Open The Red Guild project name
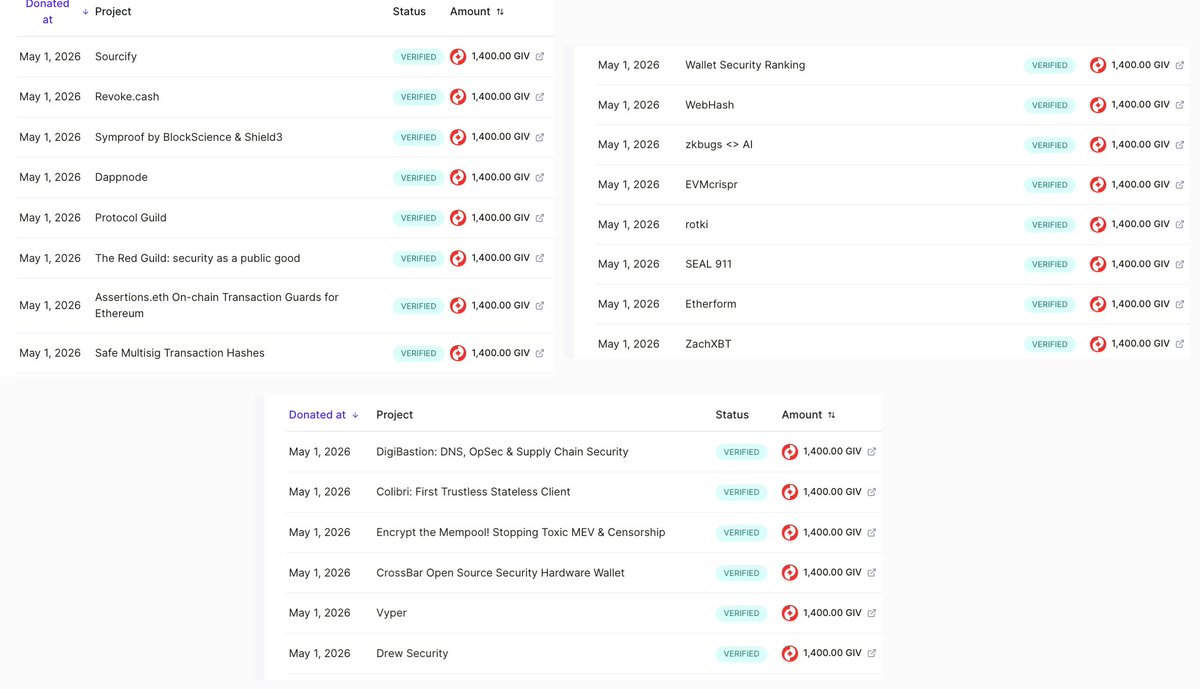The width and height of the screenshot is (1200, 689). pyautogui.click(x=198, y=258)
